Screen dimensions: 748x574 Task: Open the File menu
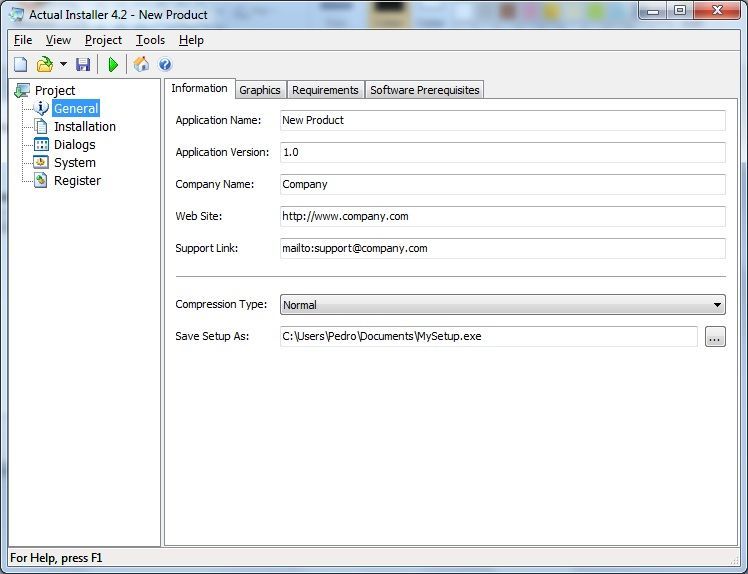pos(23,40)
